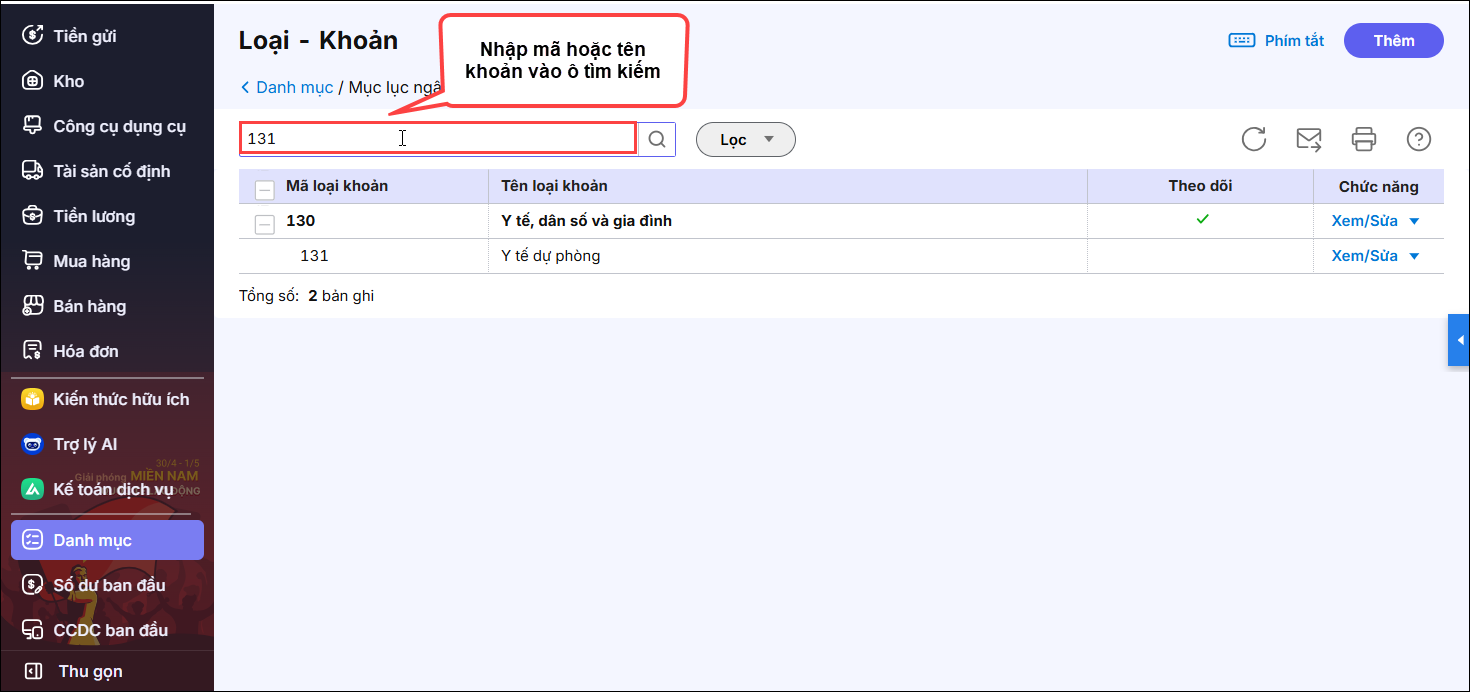This screenshot has width=1470, height=692.
Task: Click the Tiền gửi sidebar icon
Action: [33, 36]
